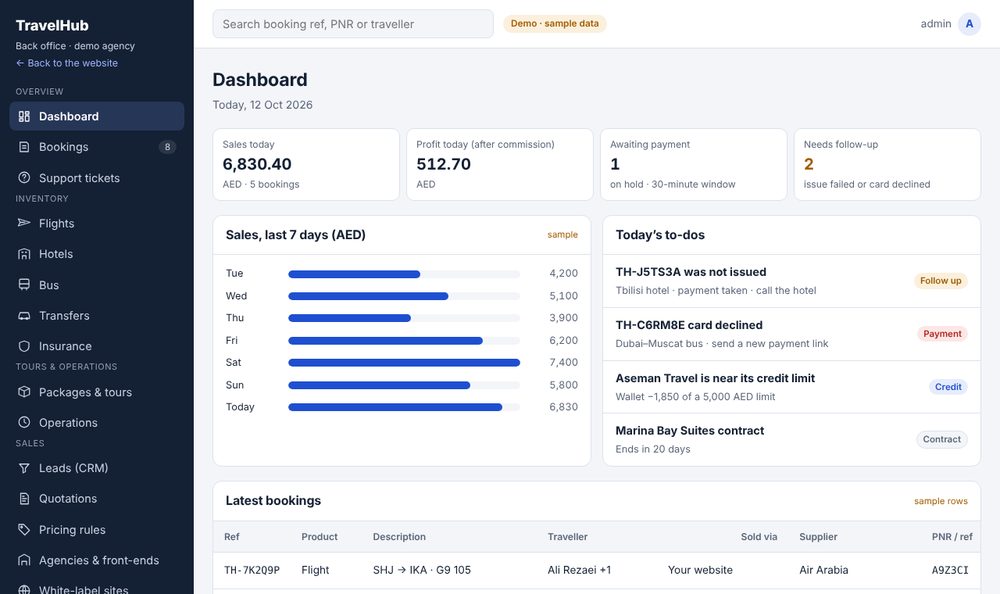Click the Sales today card
This screenshot has width=1000, height=594.
(x=306, y=165)
